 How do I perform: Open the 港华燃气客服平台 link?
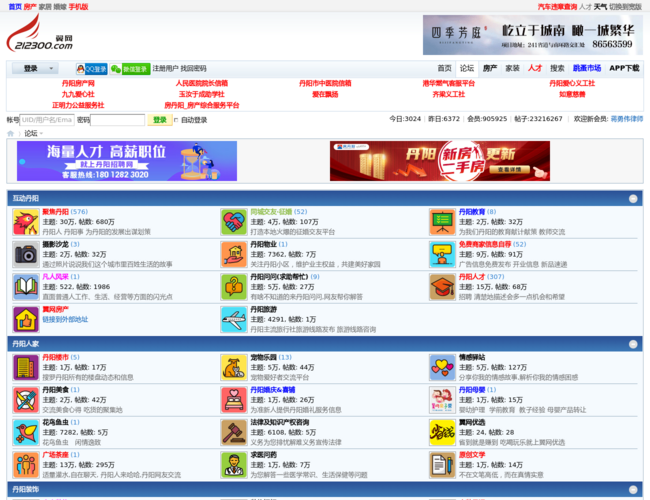pos(449,83)
